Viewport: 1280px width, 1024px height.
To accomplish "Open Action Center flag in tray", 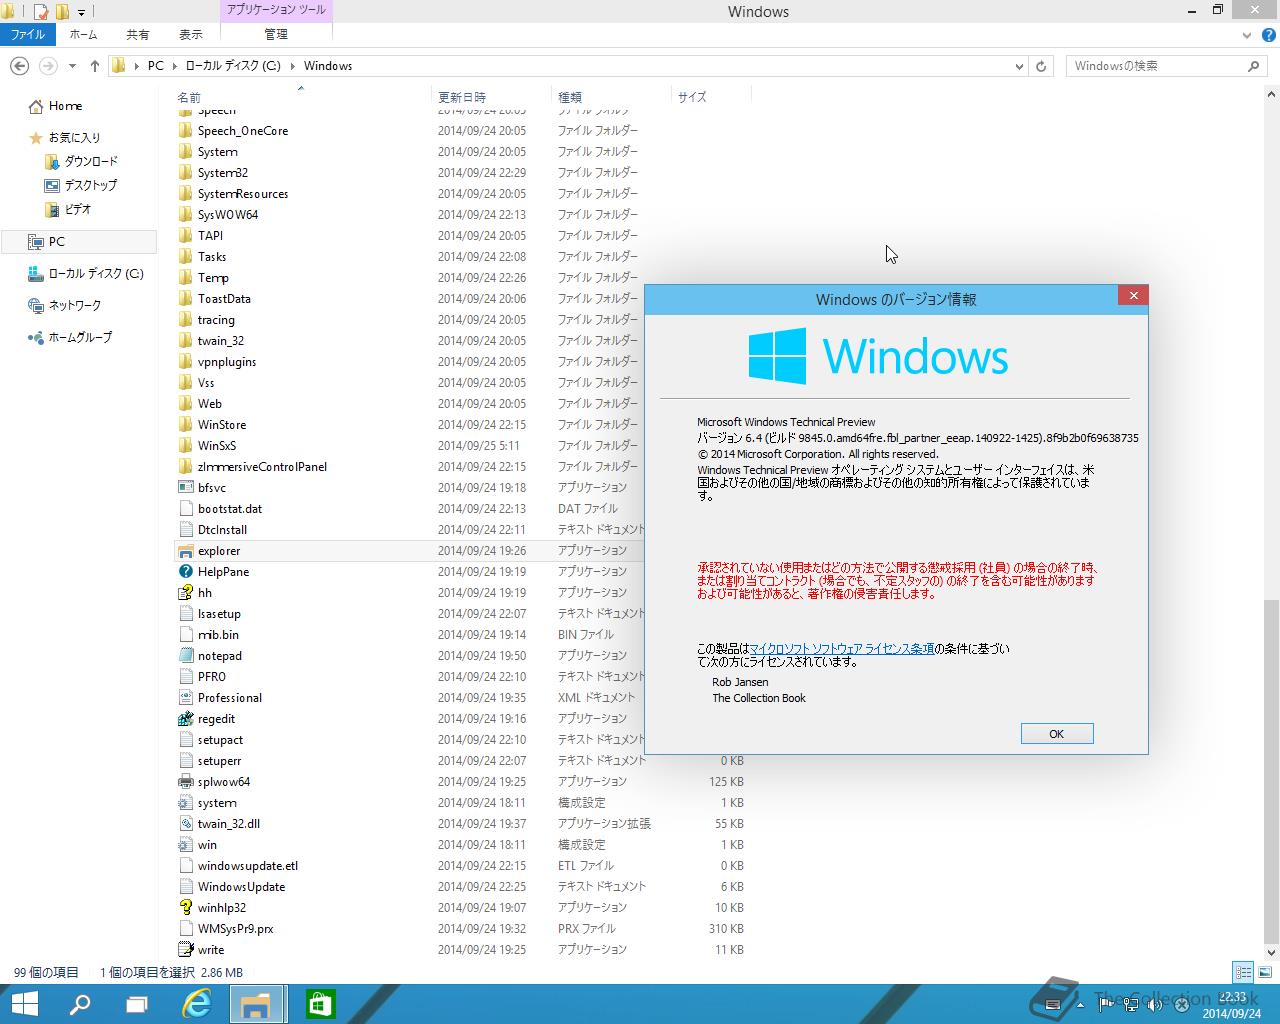I will pos(1107,1004).
